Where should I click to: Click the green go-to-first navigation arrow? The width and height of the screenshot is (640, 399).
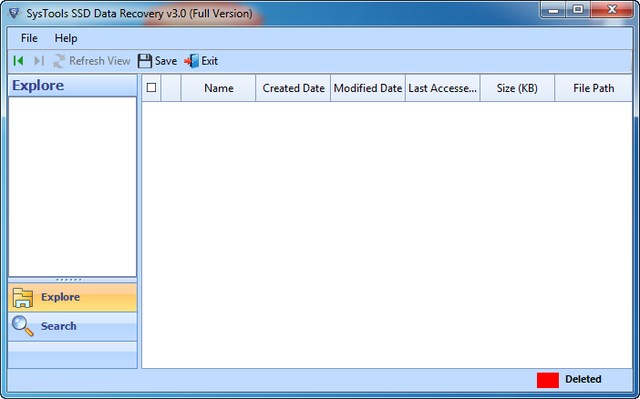(18, 61)
